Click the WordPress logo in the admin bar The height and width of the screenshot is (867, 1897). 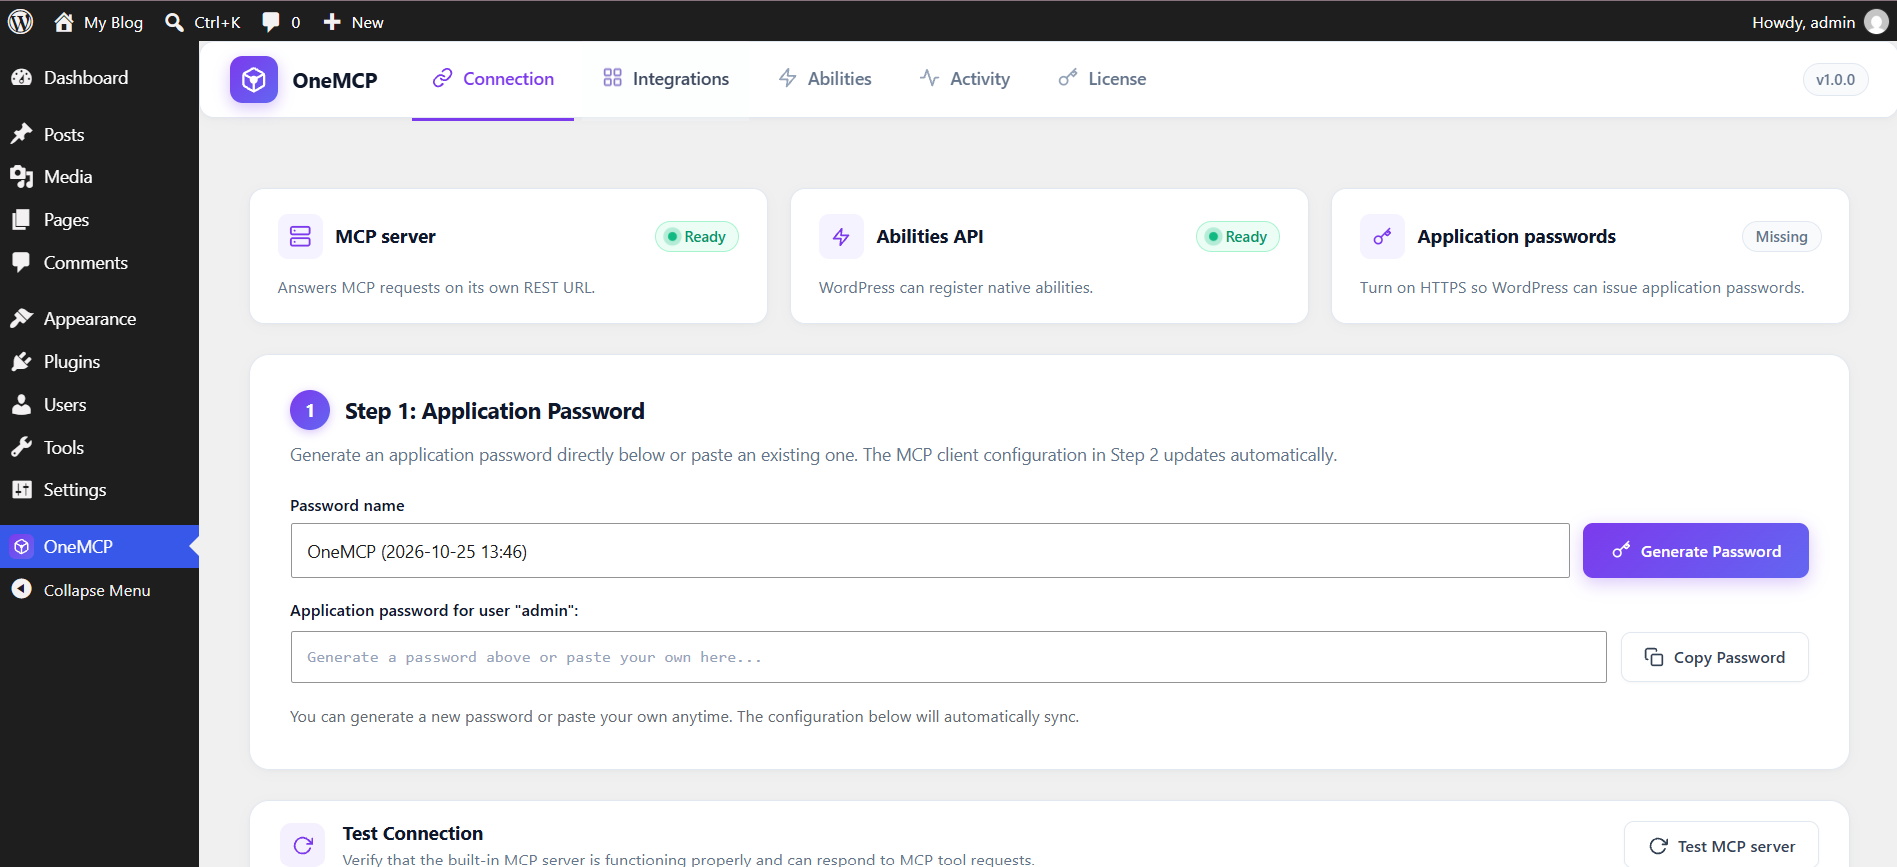(20, 22)
